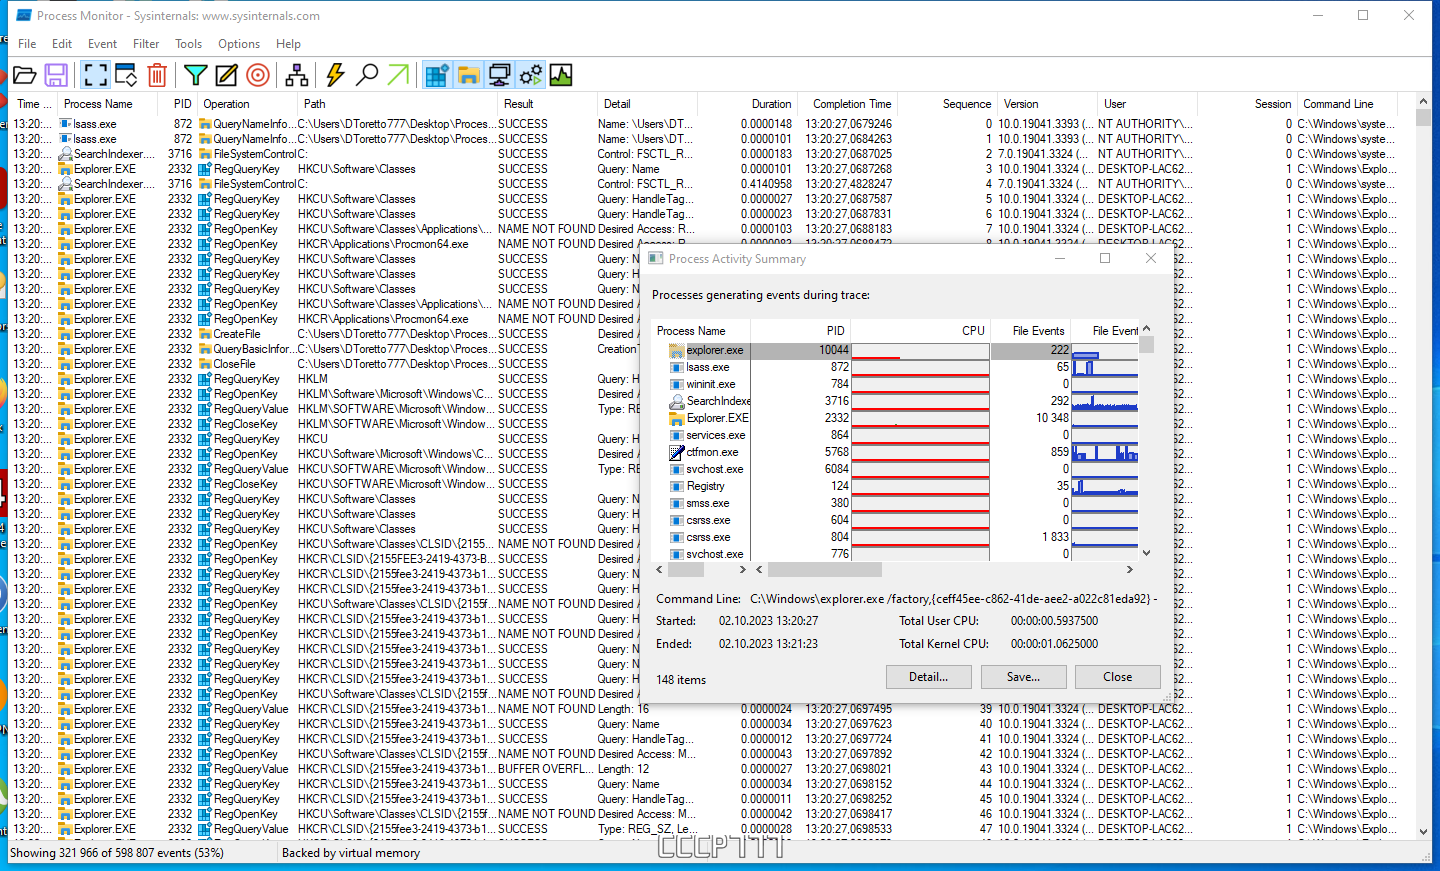
Task: Sort the summary dialog by the PID column
Action: (x=800, y=330)
